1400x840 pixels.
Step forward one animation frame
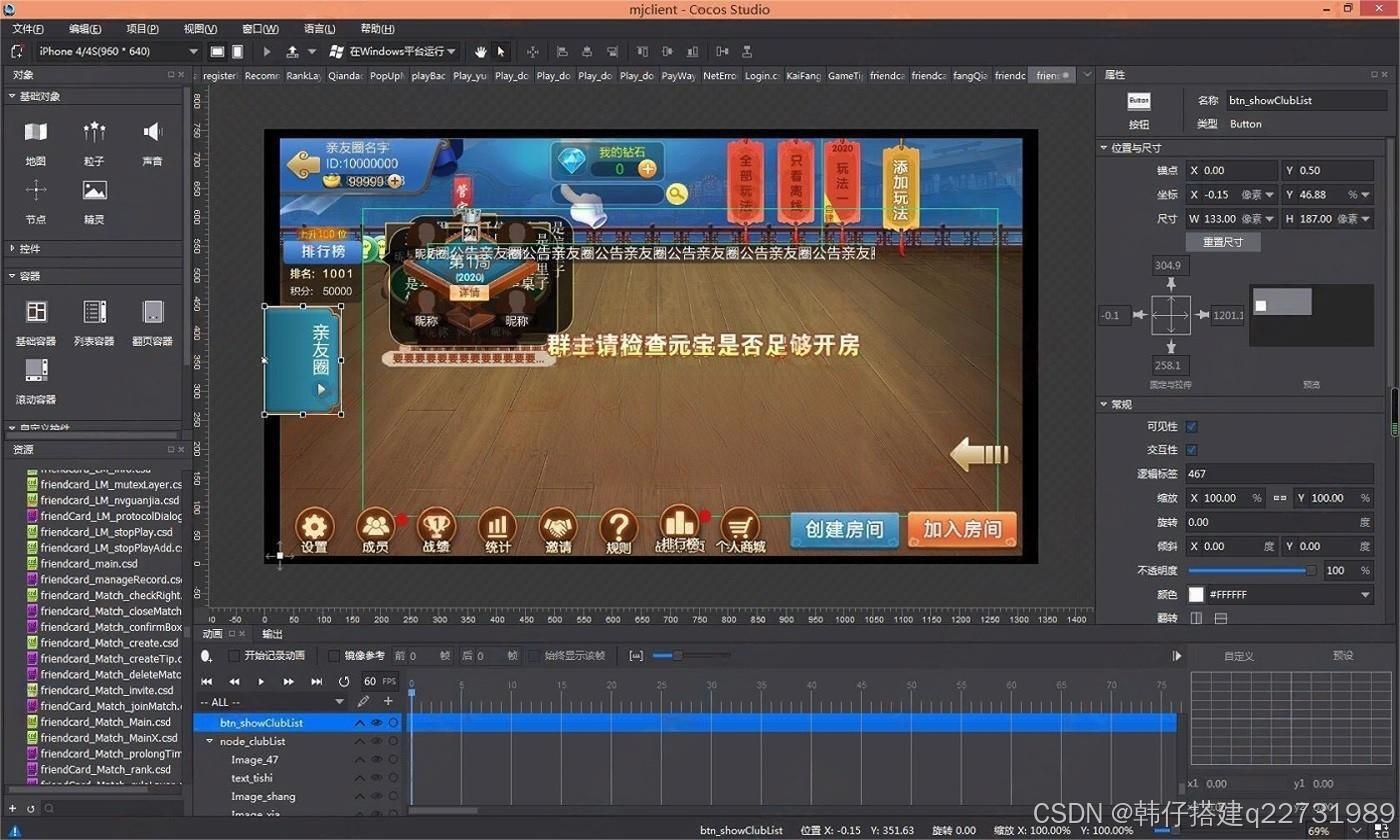pyautogui.click(x=289, y=681)
